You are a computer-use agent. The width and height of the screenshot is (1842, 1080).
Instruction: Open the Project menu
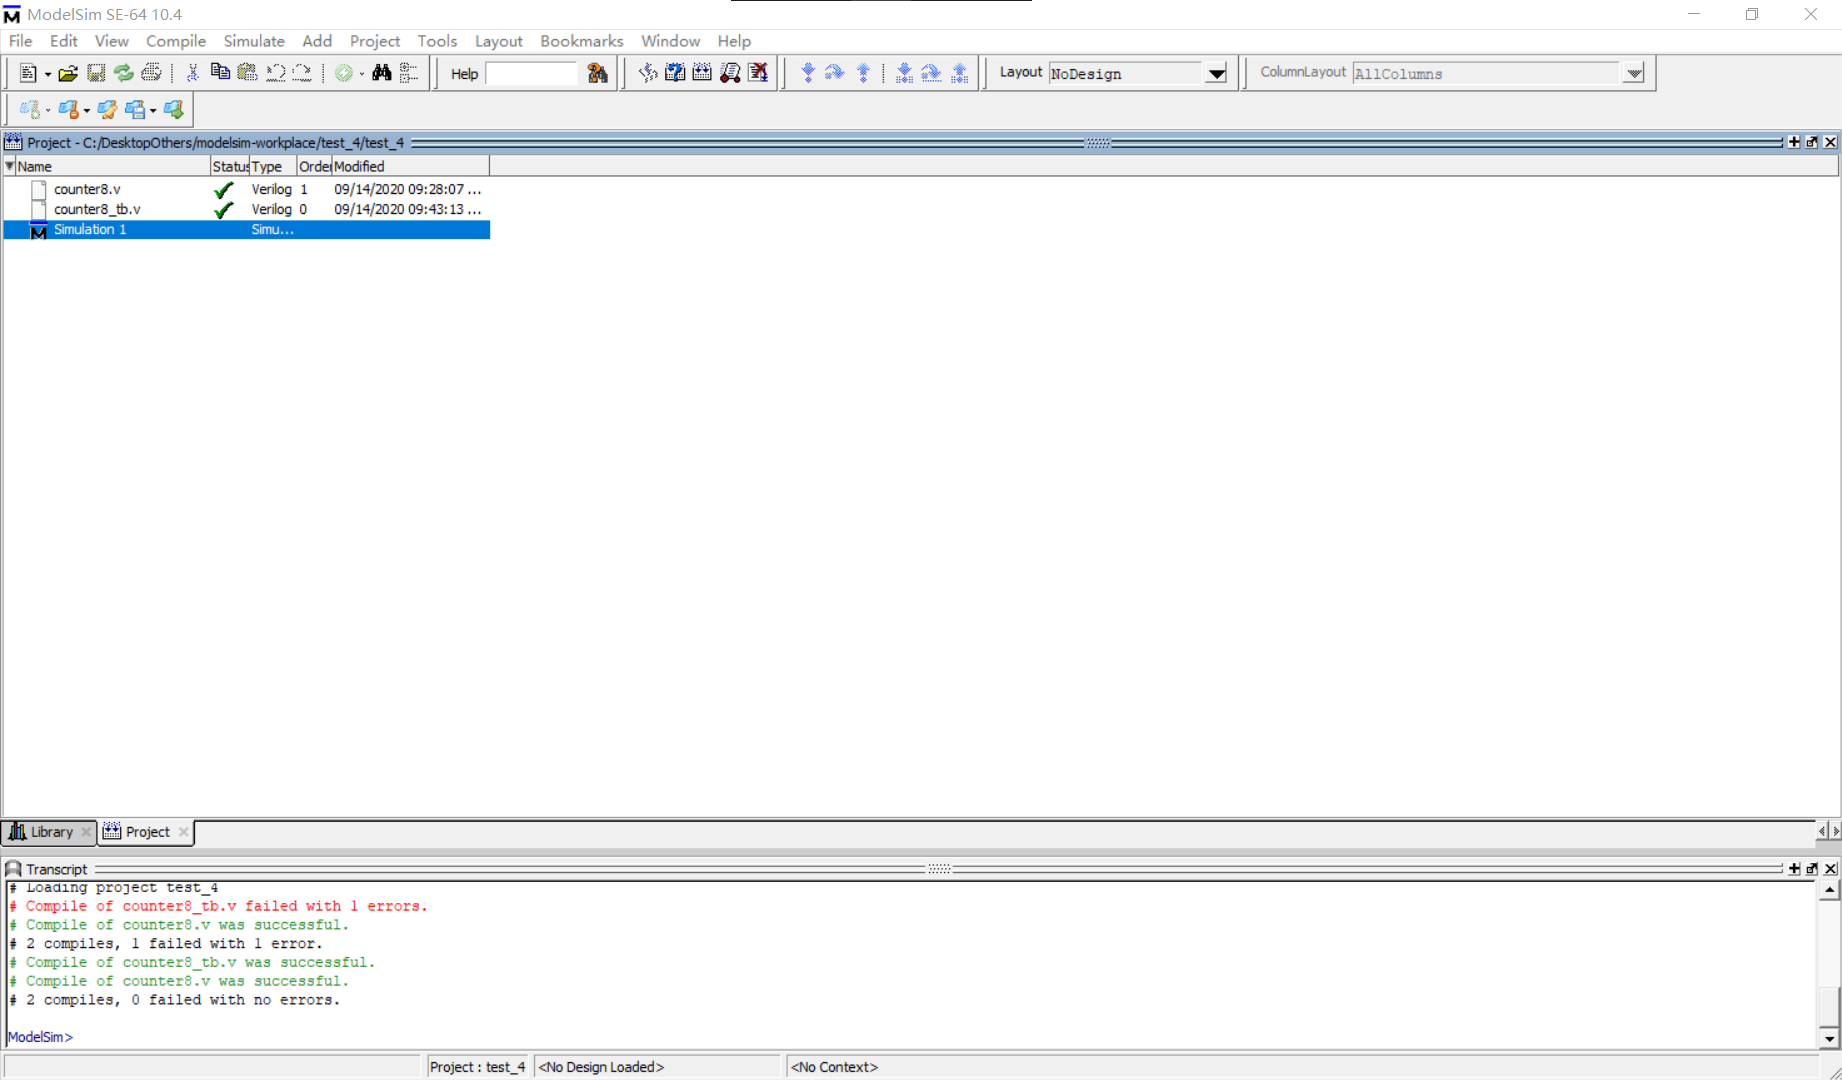click(375, 41)
